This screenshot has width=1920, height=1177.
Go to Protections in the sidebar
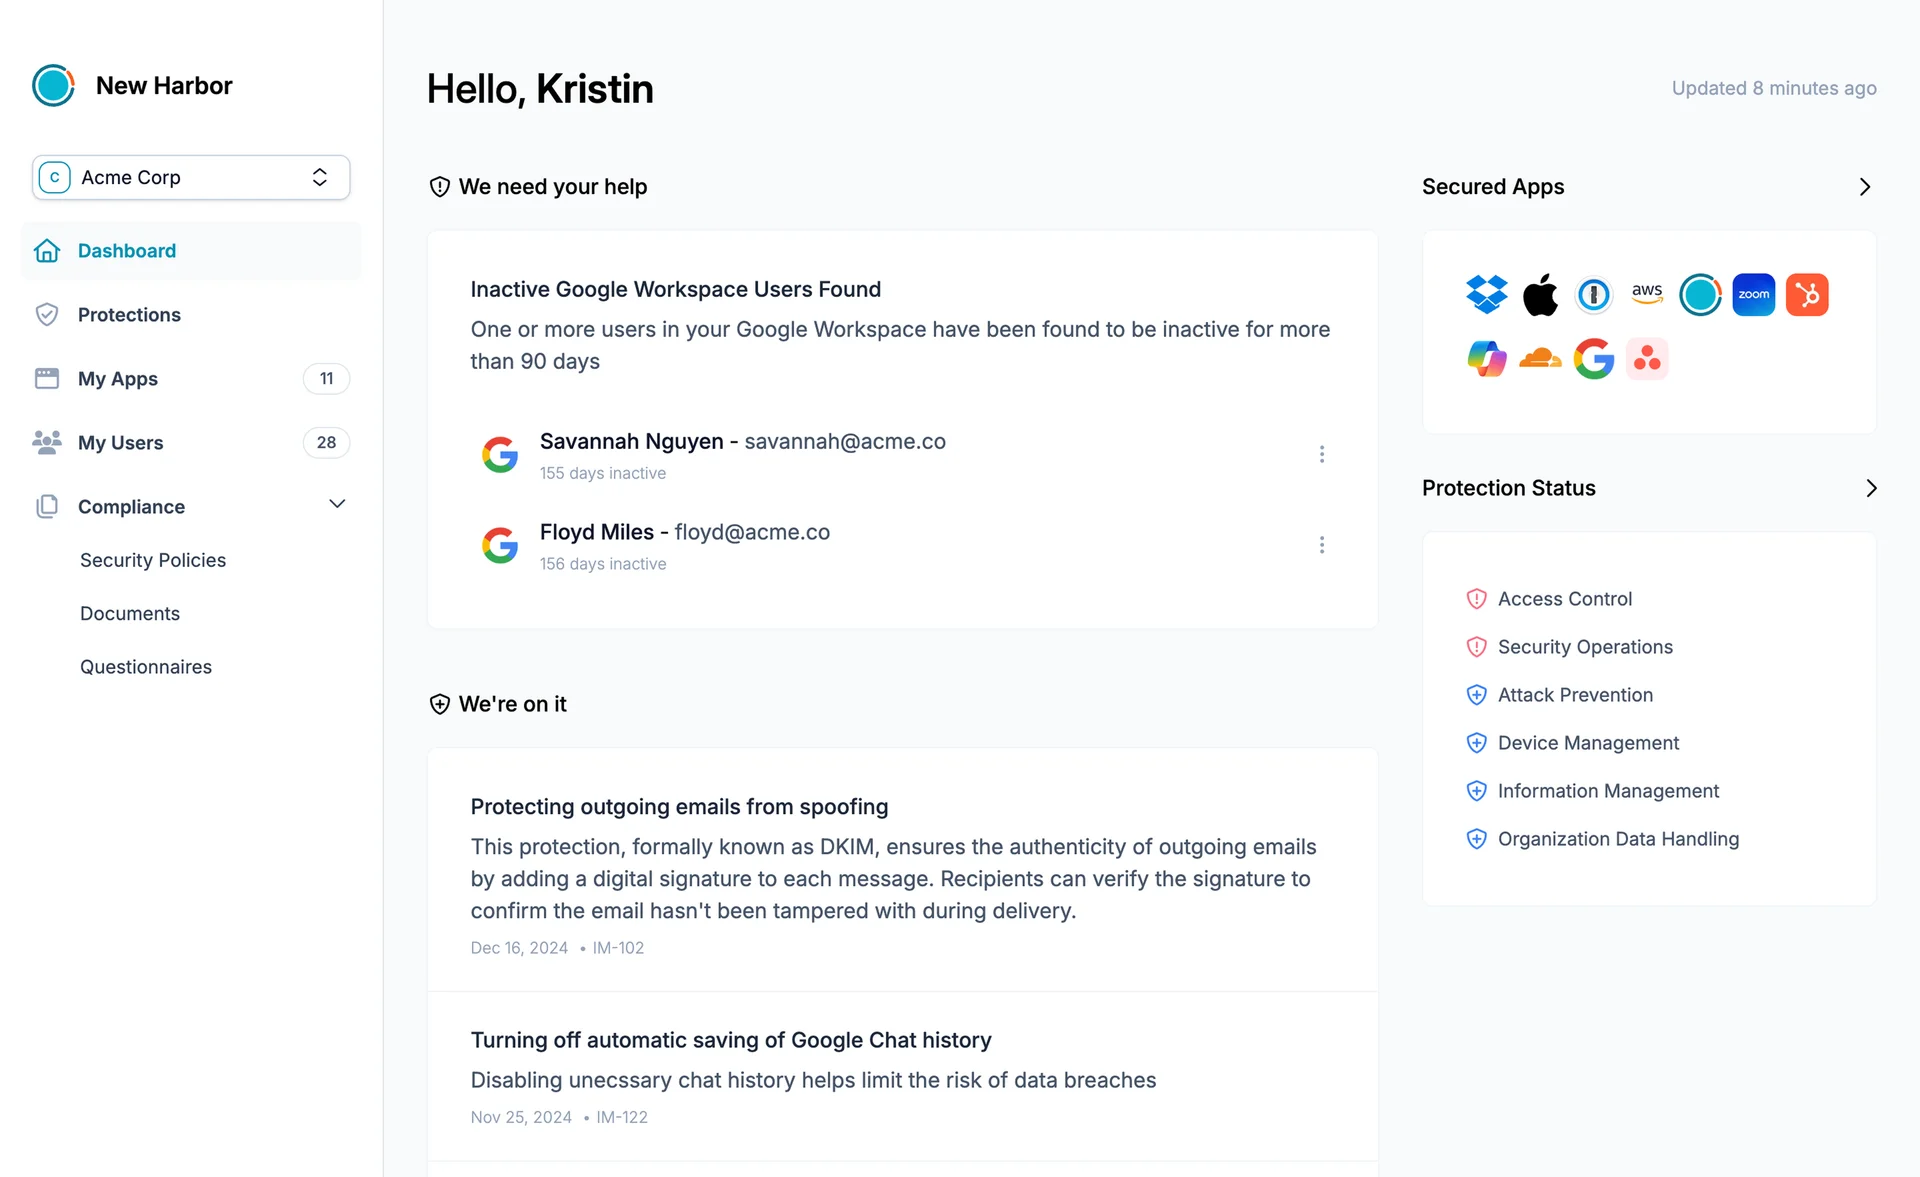coord(128,314)
